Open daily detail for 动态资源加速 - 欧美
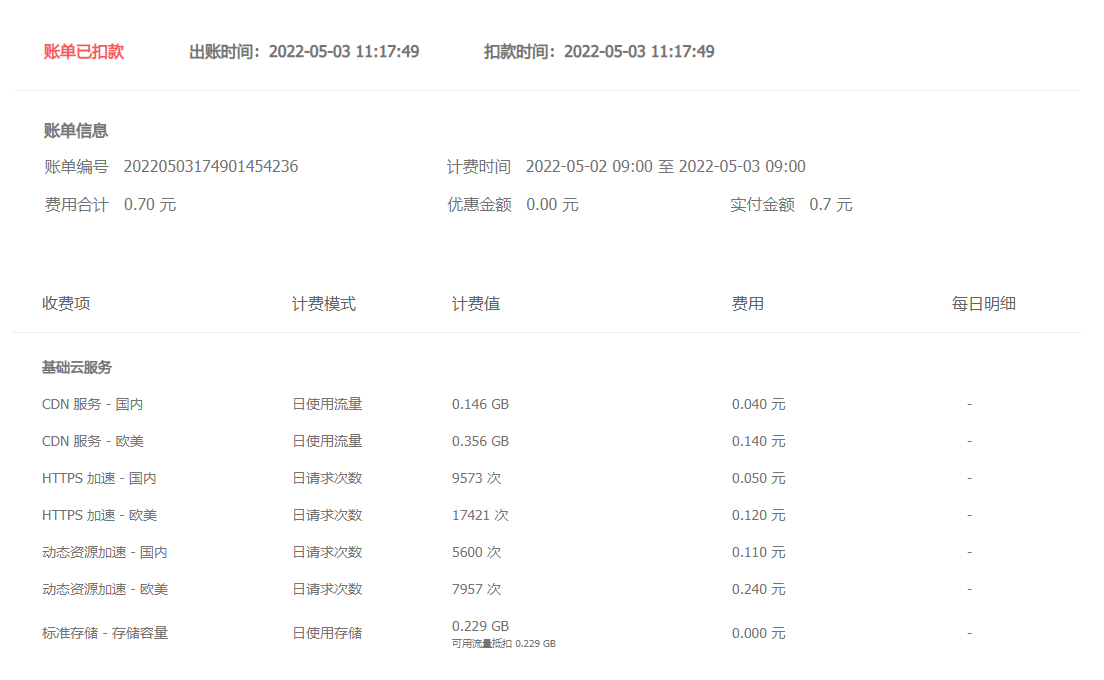This screenshot has width=1104, height=680. click(x=968, y=589)
